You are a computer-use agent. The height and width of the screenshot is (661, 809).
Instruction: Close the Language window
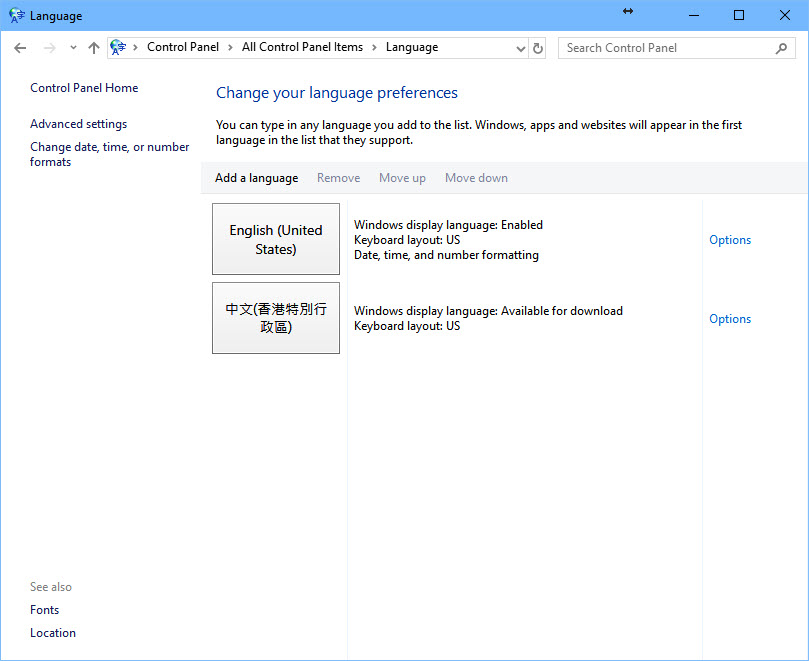[785, 15]
